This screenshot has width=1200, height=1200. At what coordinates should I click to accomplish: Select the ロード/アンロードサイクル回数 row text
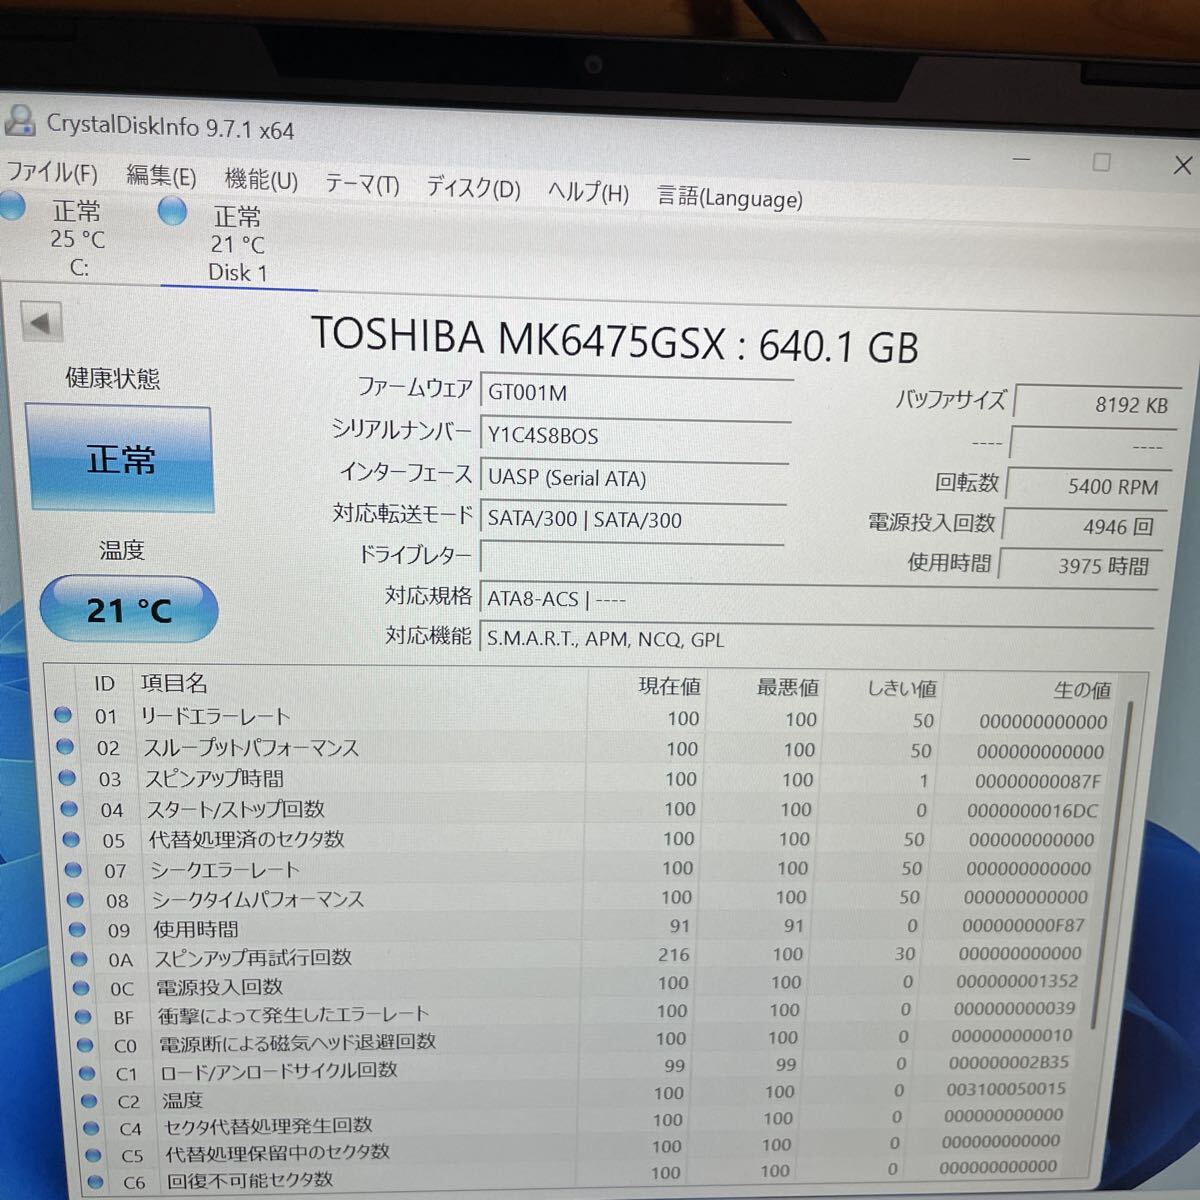coord(279,1071)
